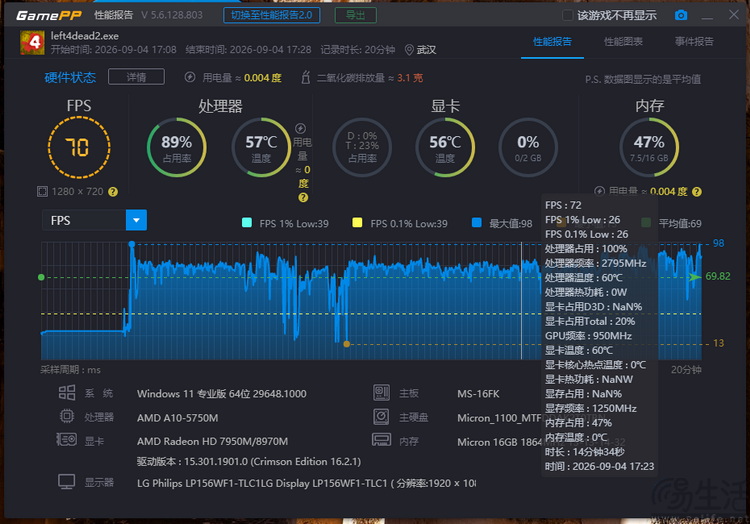Click the hard disk icon beside 主硬盘
The image size is (750, 524).
pos(381,416)
